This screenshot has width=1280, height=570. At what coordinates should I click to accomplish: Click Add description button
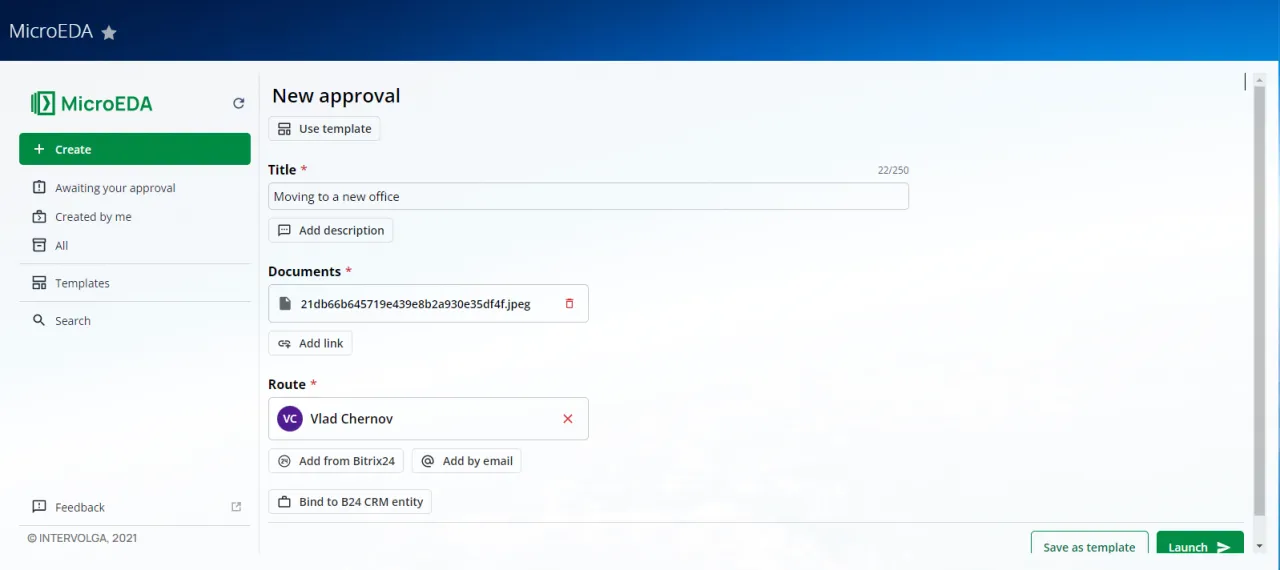click(331, 230)
